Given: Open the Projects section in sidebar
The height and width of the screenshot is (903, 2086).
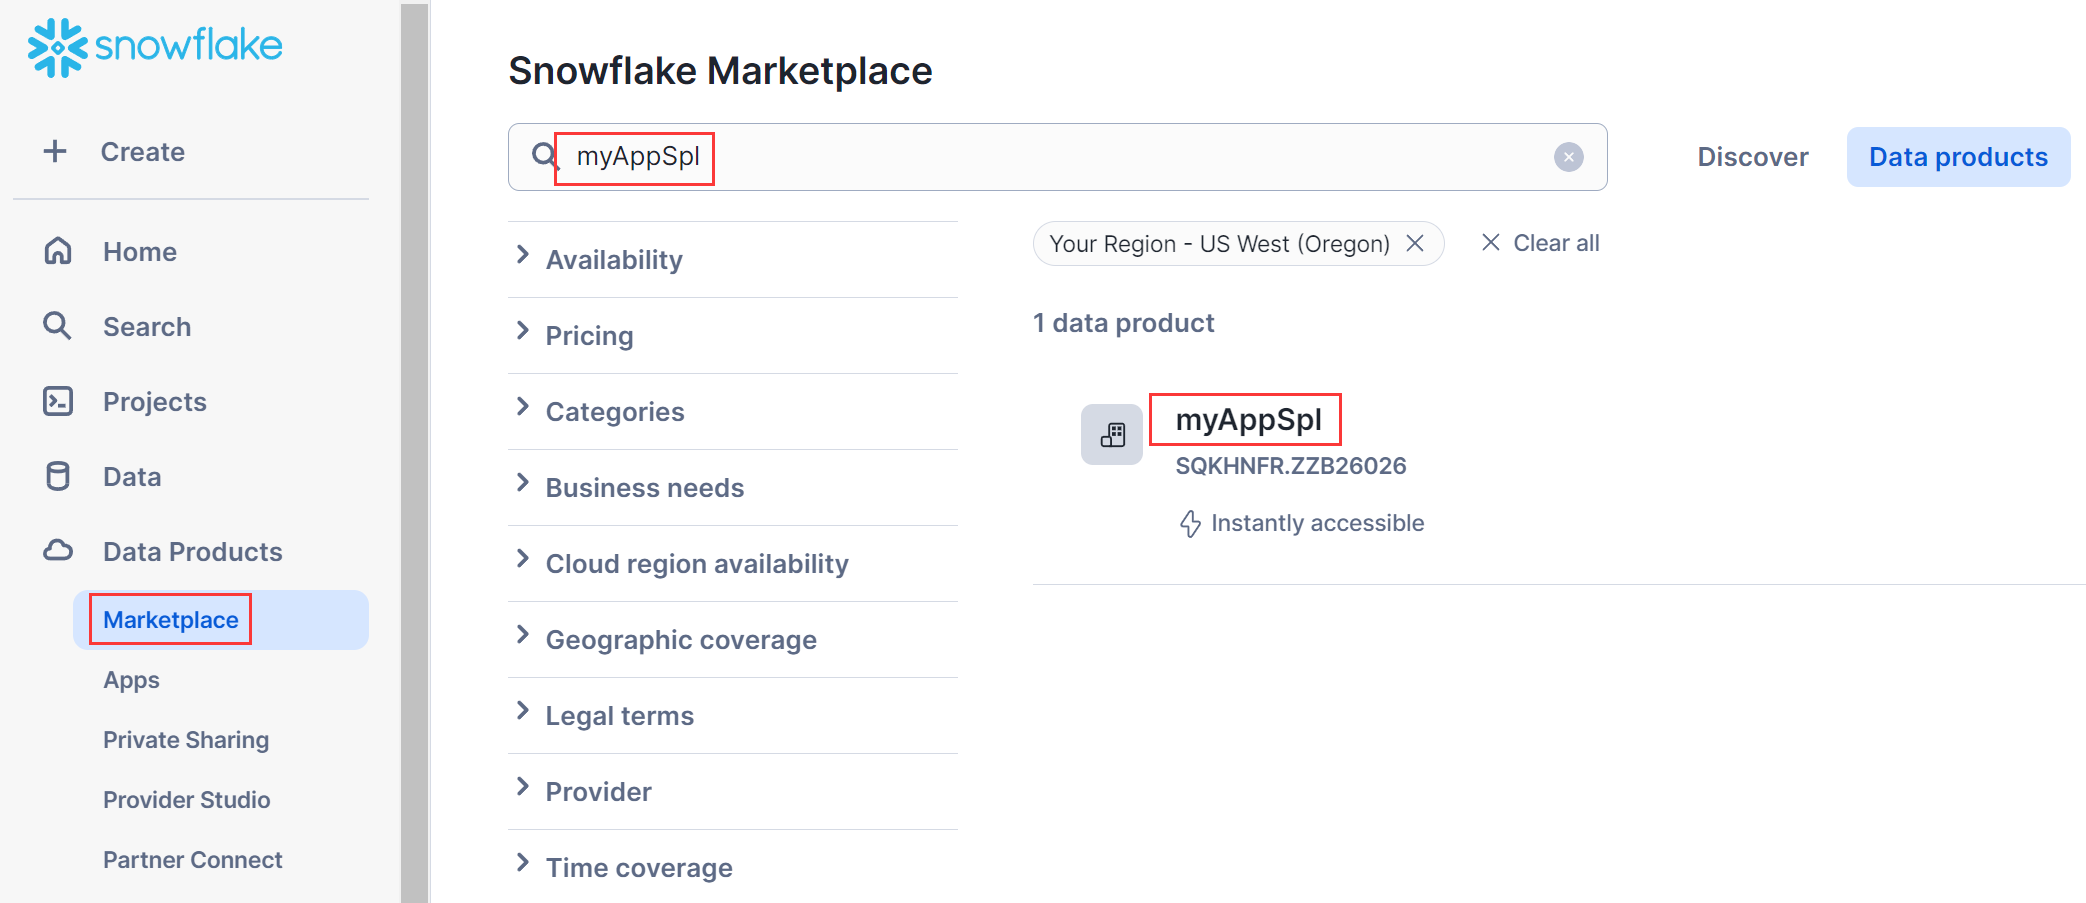Looking at the screenshot, I should (154, 402).
